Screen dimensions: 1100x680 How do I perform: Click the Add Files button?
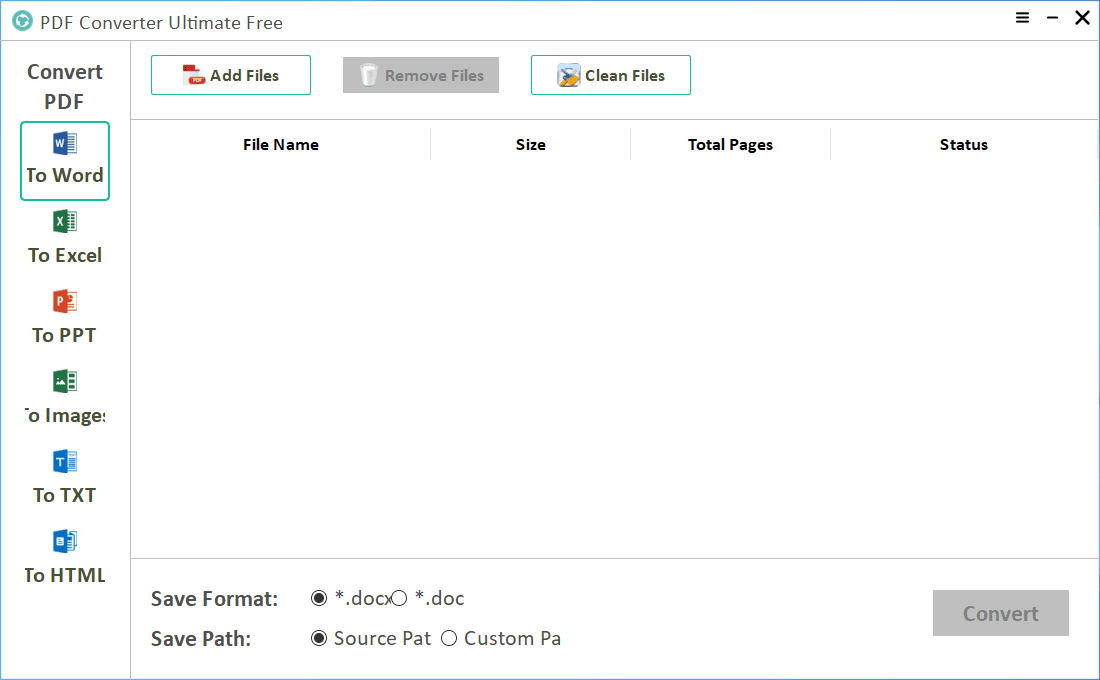click(231, 75)
